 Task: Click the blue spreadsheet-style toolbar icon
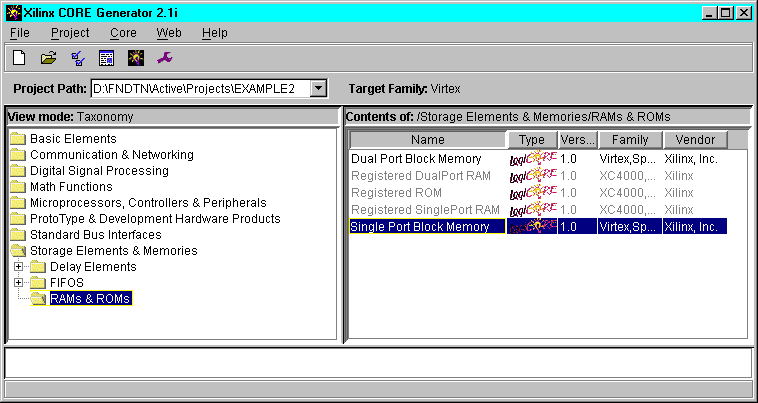click(x=106, y=58)
